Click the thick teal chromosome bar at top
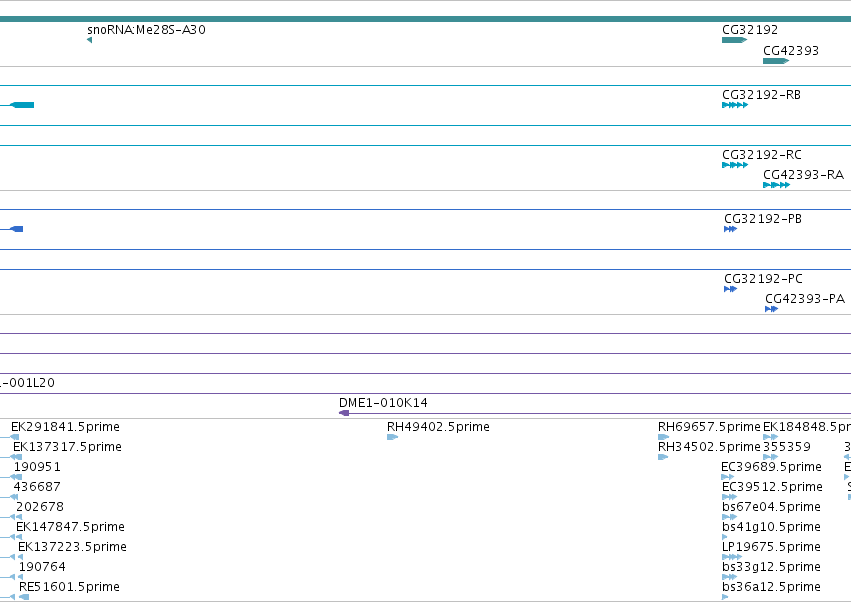851x602 pixels. (x=426, y=19)
